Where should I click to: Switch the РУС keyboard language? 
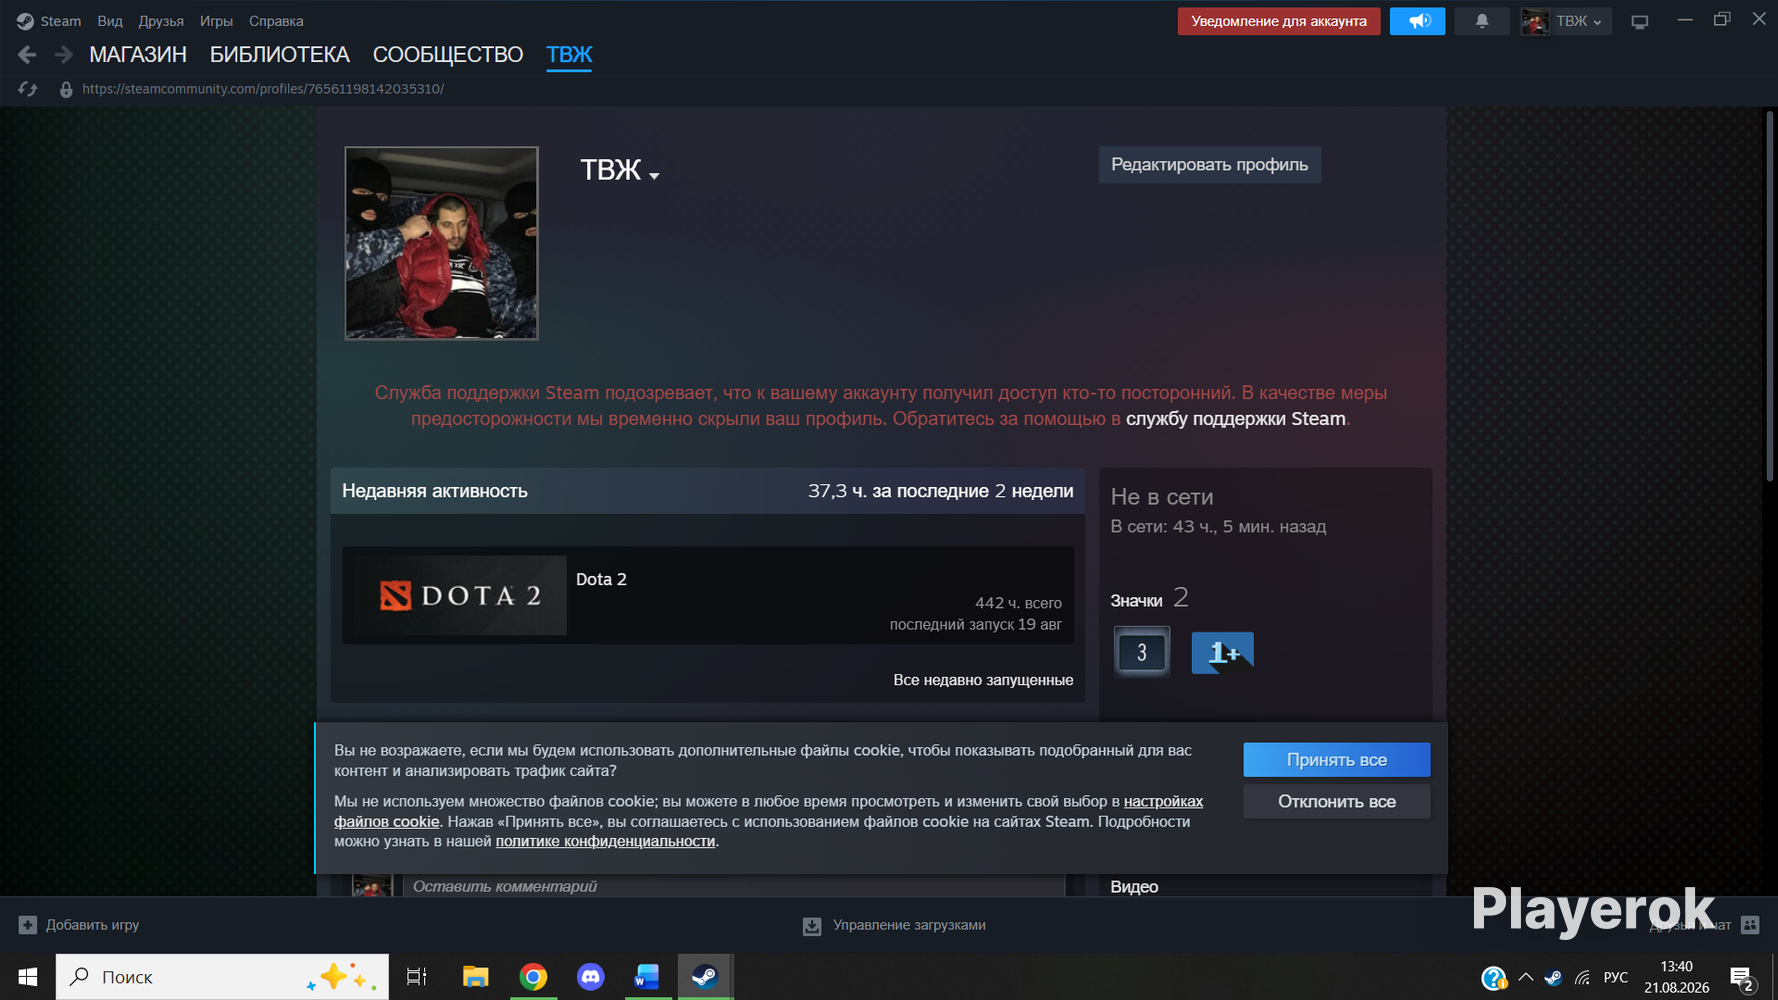tap(1615, 978)
